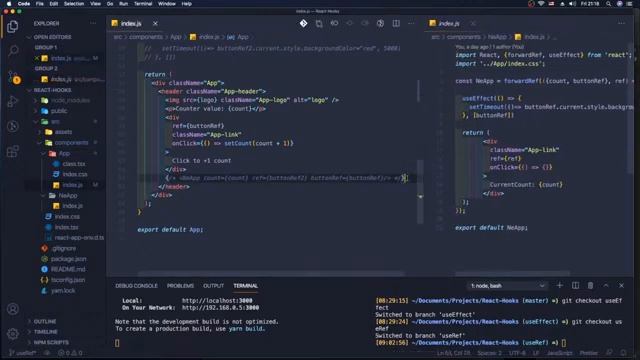Open the Help menu

187,4
